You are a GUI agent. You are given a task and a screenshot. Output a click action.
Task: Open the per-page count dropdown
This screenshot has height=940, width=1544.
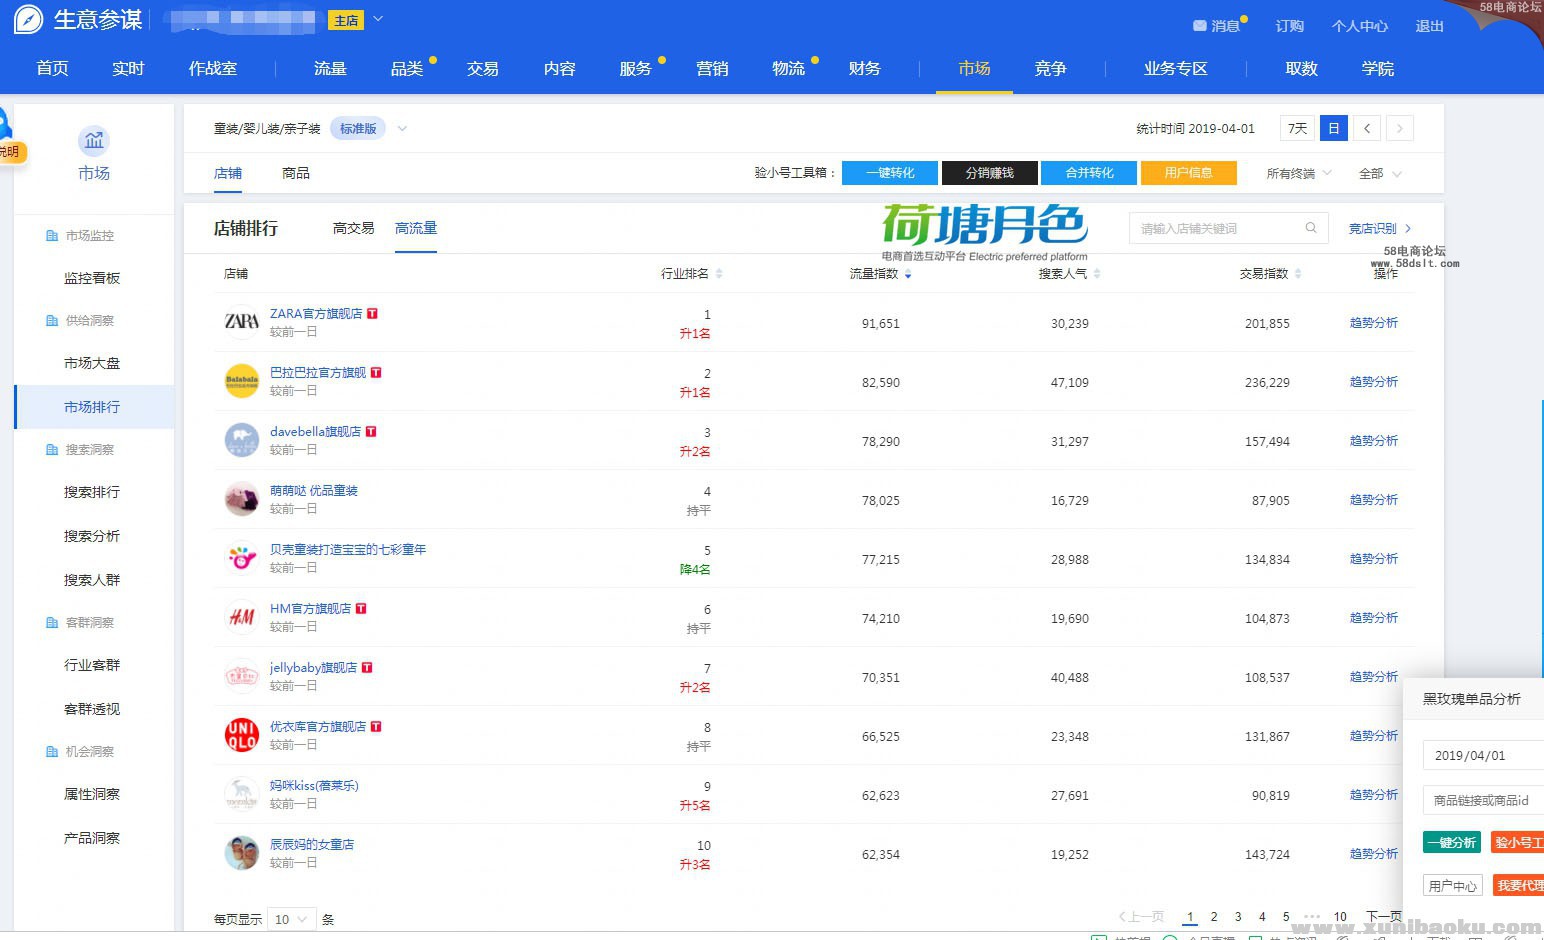pos(291,919)
